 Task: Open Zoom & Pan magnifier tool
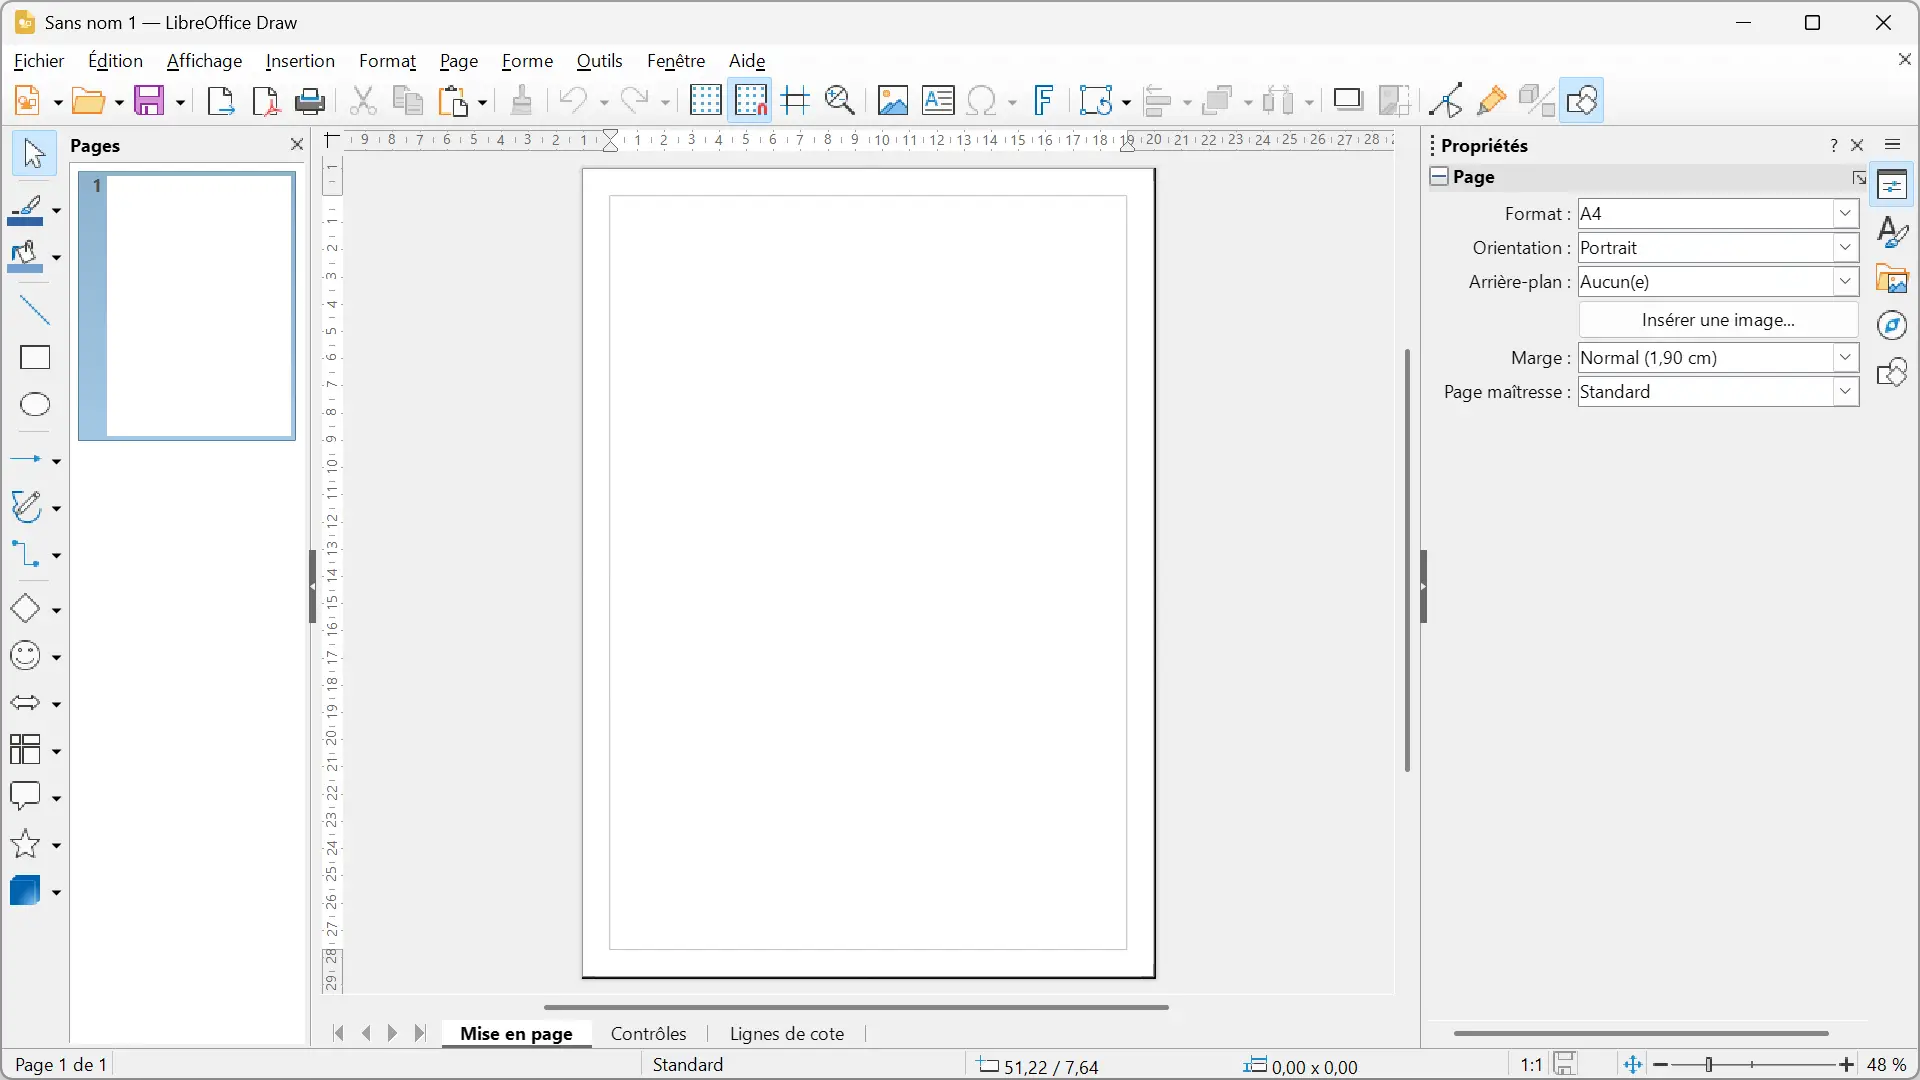point(840,101)
